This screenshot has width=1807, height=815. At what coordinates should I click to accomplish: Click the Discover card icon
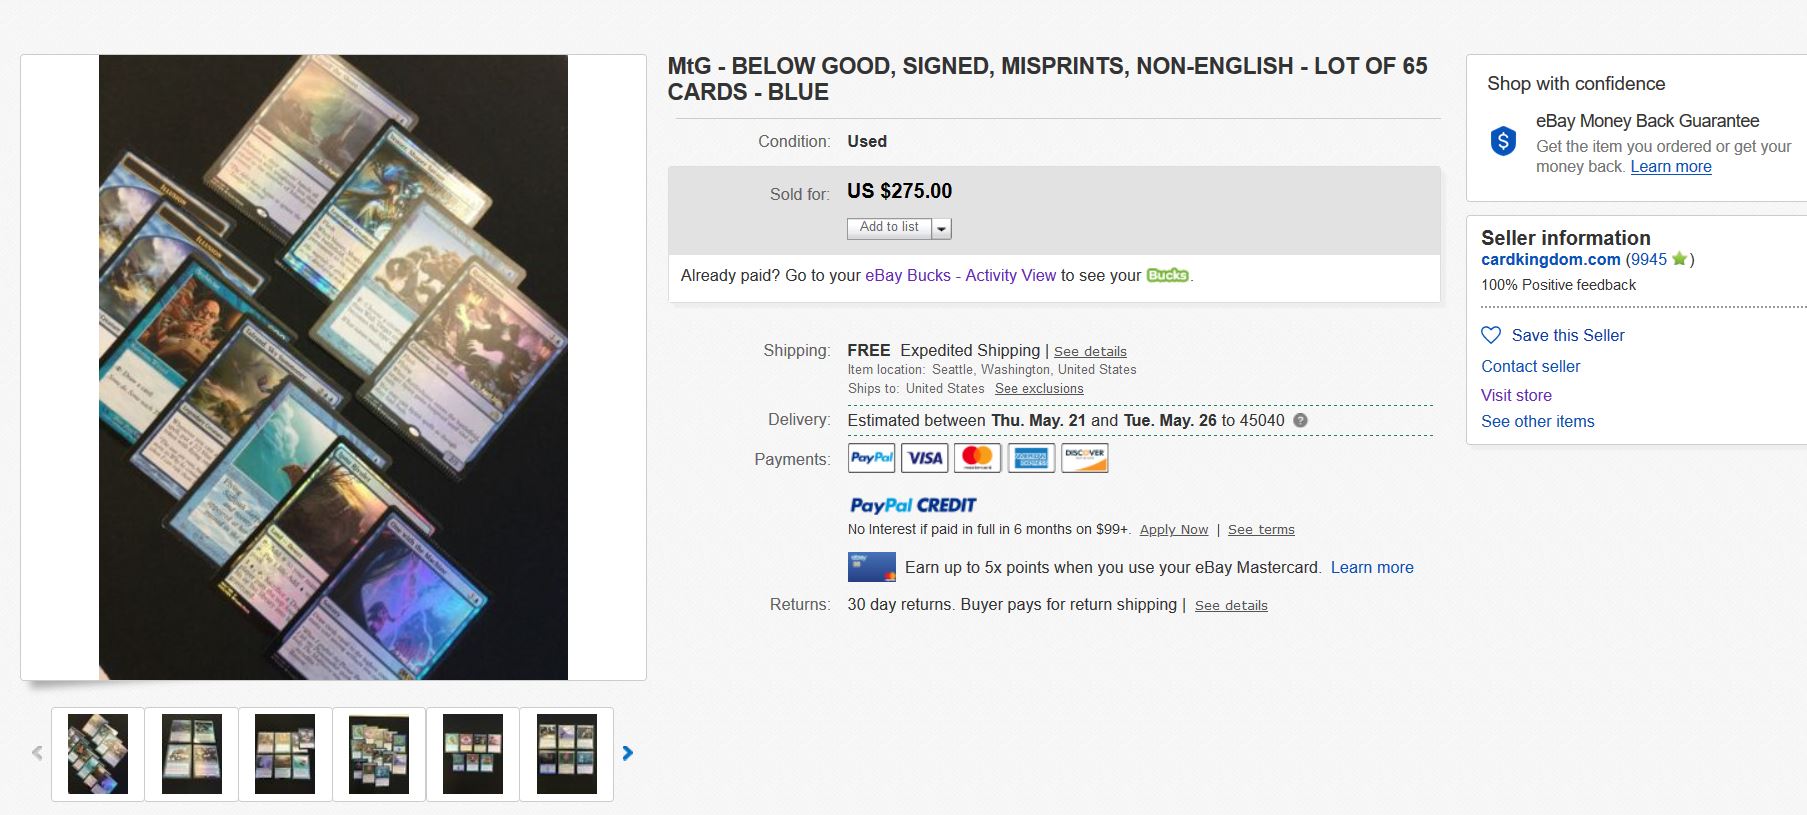click(x=1084, y=458)
